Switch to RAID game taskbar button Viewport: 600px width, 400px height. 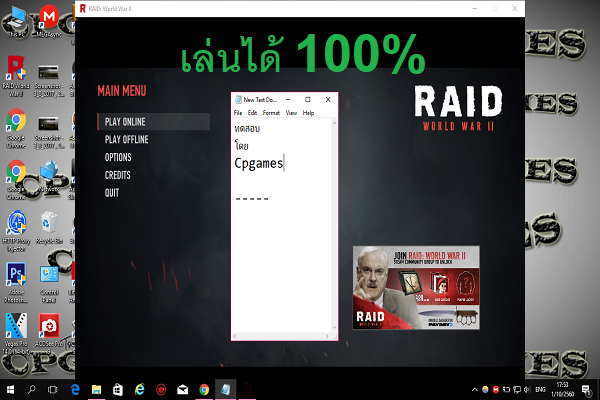pyautogui.click(x=247, y=390)
